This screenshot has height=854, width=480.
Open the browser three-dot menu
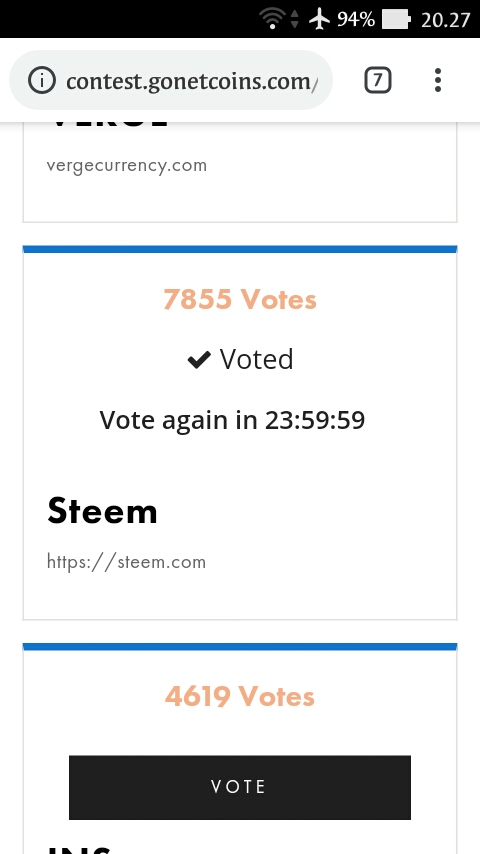[x=438, y=81]
